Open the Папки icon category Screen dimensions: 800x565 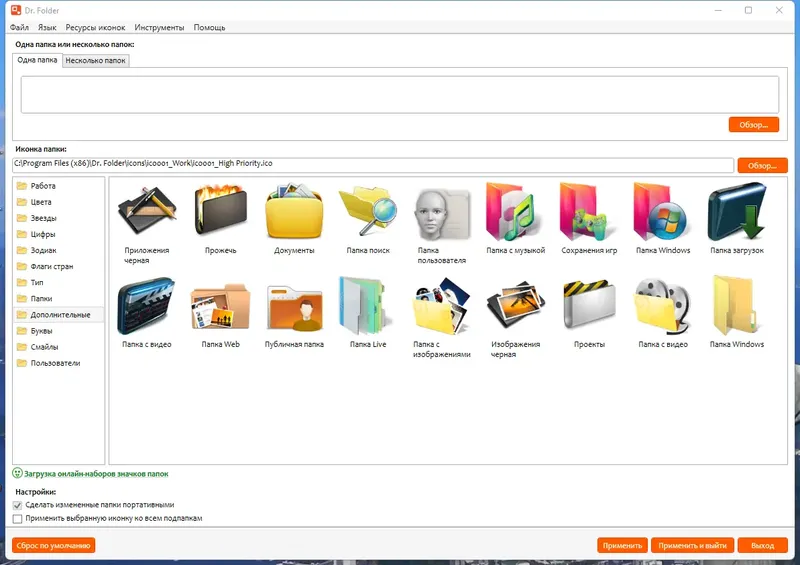click(58, 299)
